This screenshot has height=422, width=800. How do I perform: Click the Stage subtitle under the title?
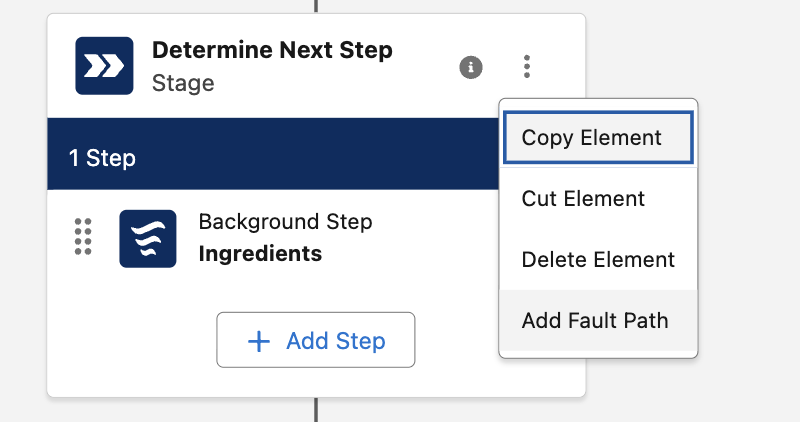pos(183,83)
